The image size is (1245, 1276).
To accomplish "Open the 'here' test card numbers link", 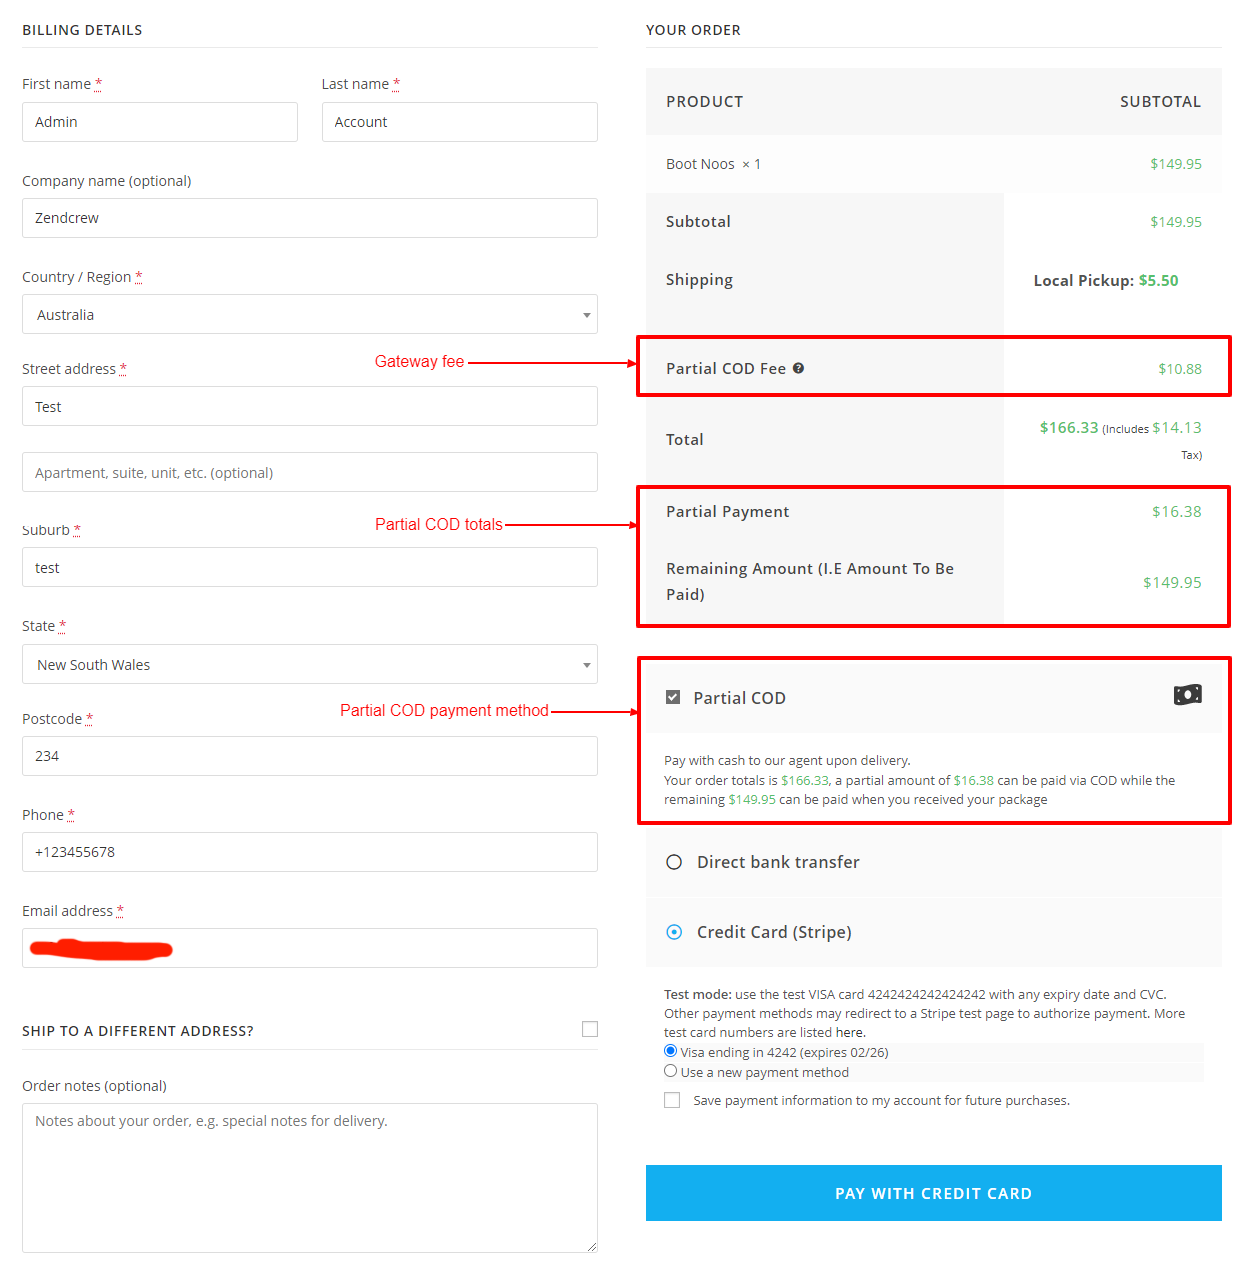I will [x=850, y=1032].
